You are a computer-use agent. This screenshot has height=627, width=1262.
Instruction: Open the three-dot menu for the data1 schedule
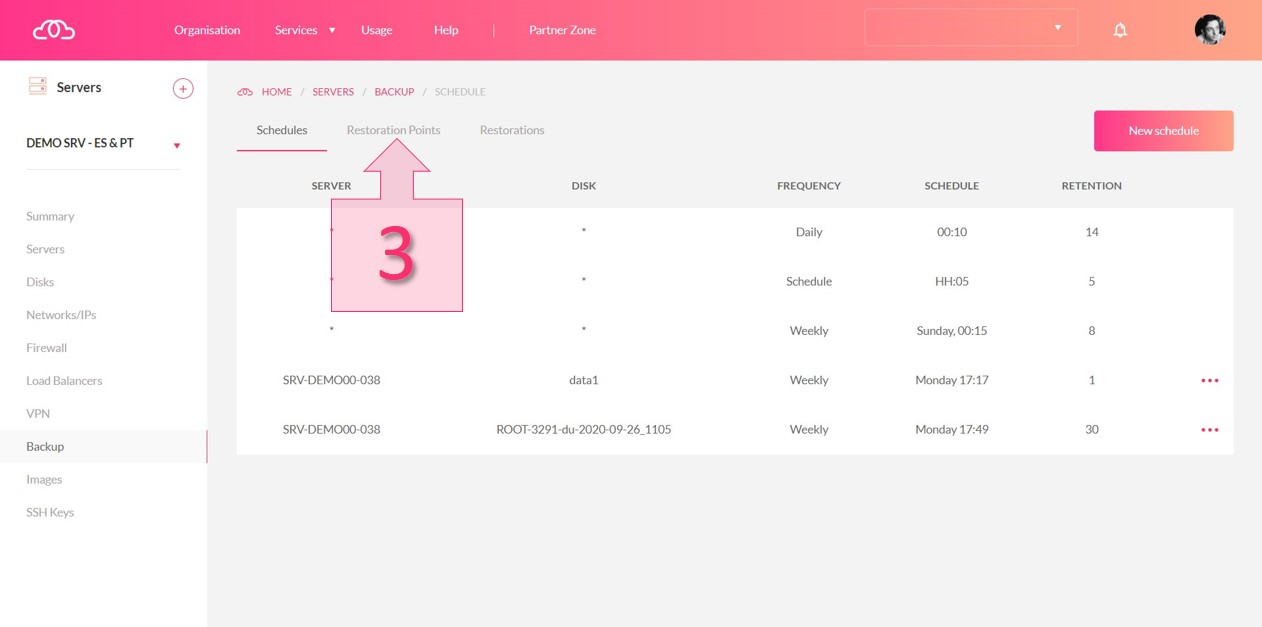[x=1209, y=381]
